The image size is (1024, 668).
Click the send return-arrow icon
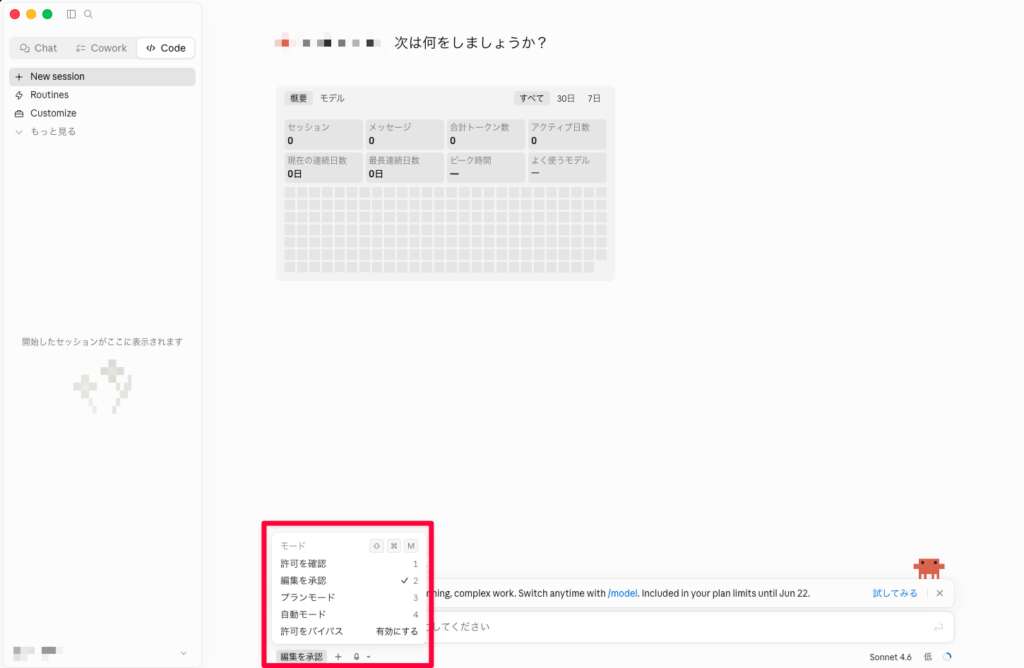(x=938, y=627)
